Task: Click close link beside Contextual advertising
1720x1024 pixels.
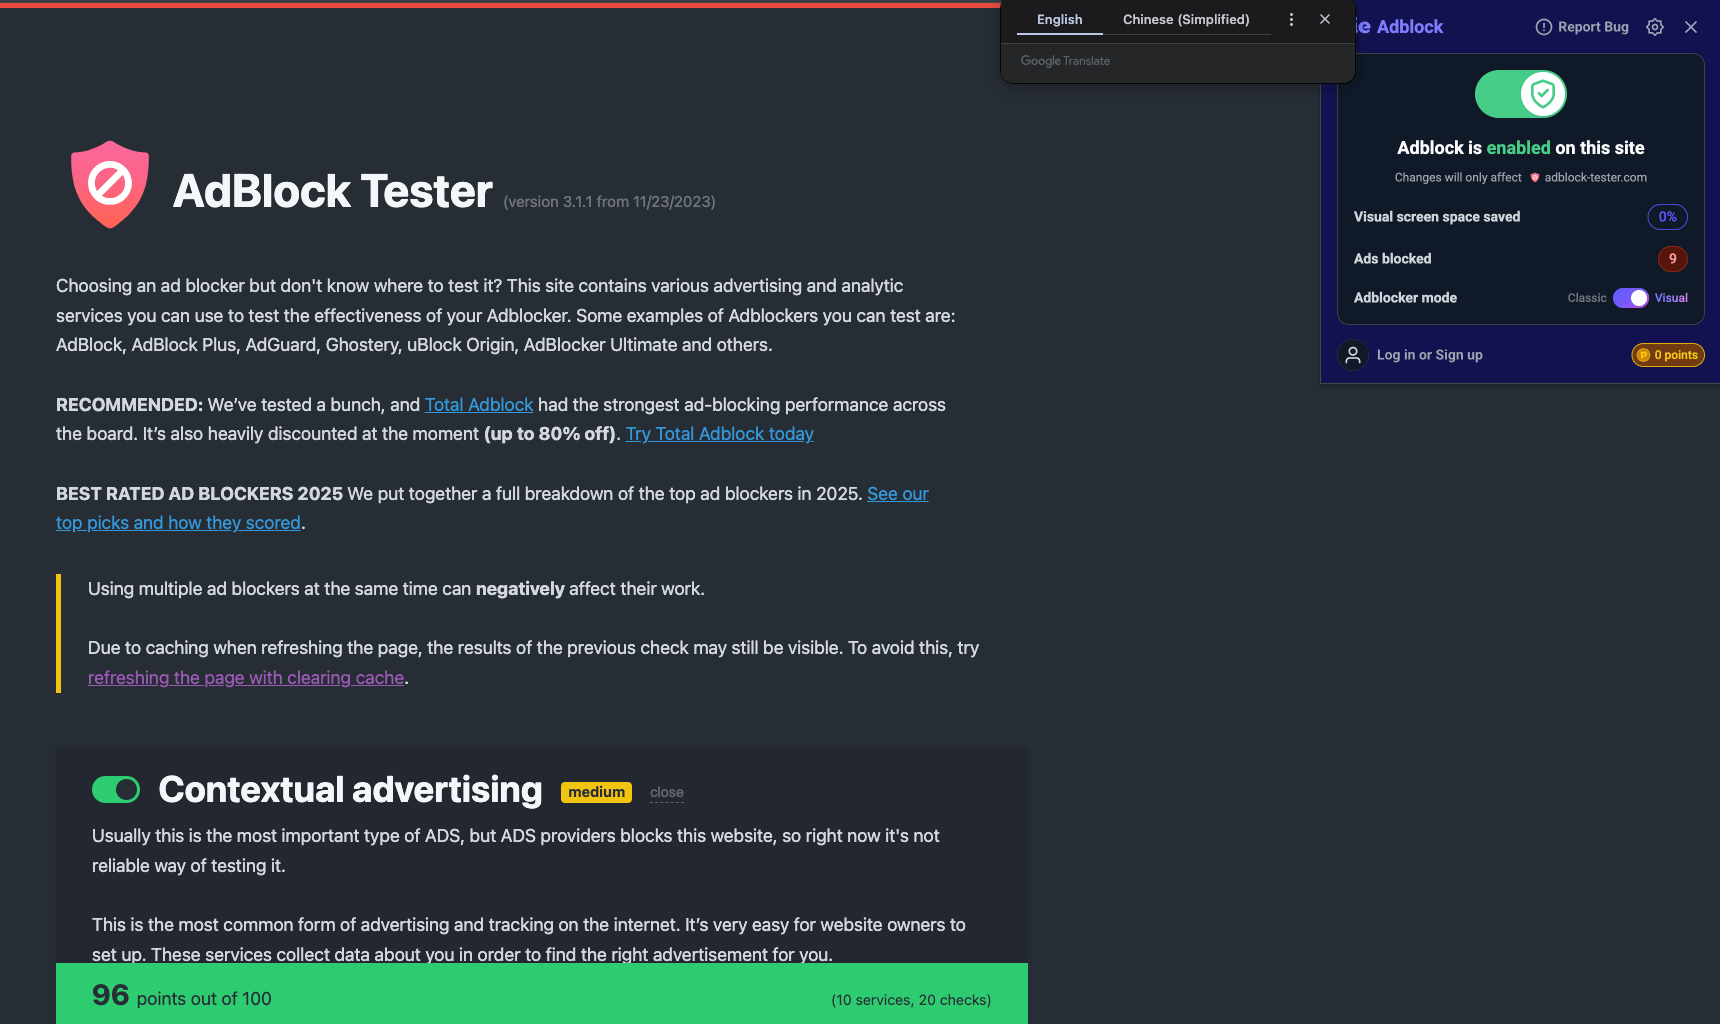Action: 667,793
